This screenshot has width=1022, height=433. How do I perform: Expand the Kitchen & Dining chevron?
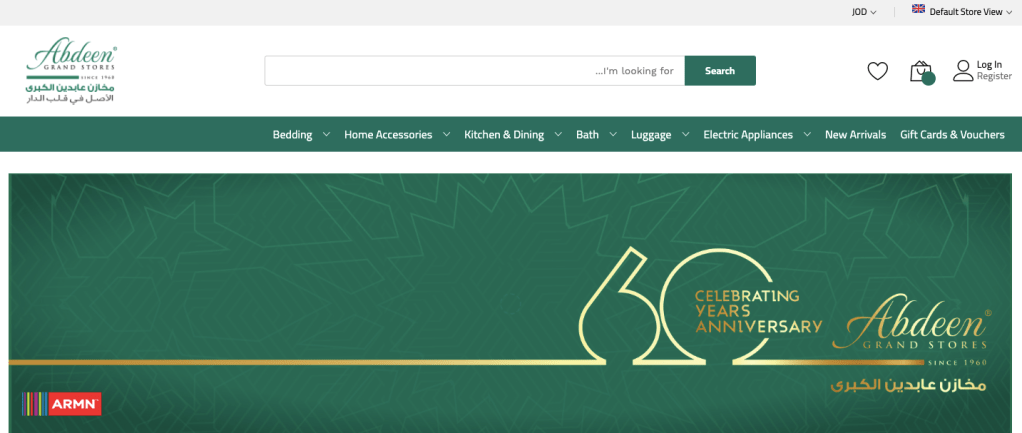point(558,135)
